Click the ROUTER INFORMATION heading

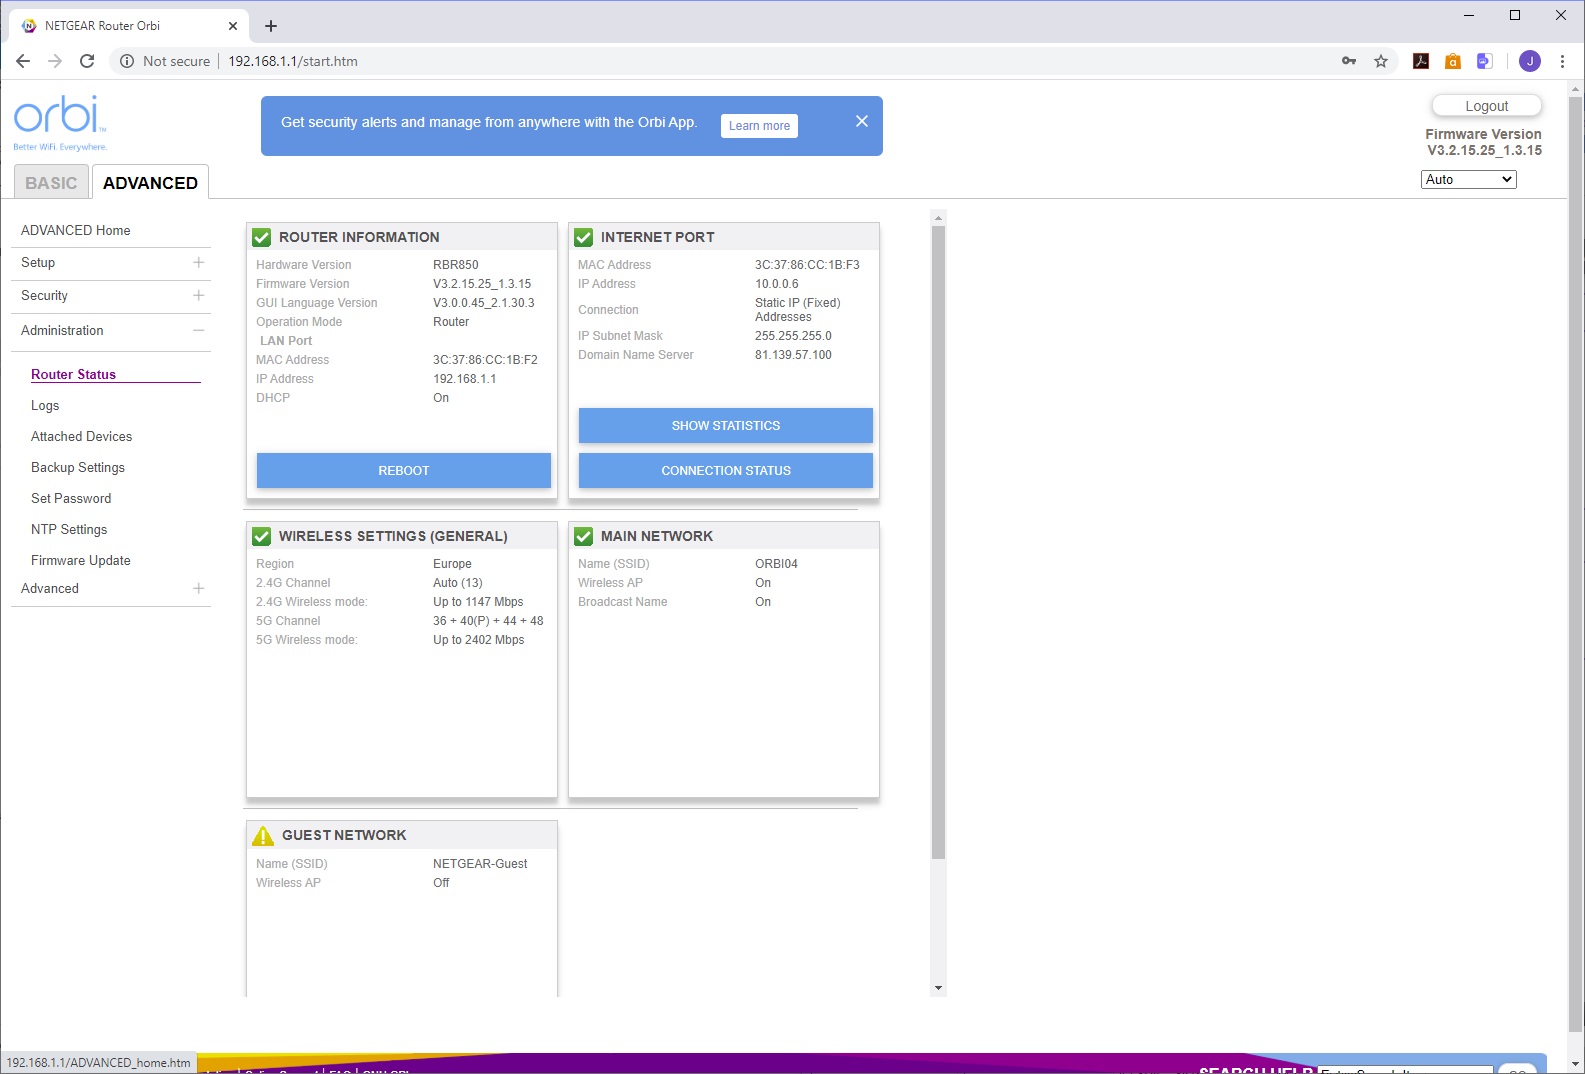[x=359, y=237]
